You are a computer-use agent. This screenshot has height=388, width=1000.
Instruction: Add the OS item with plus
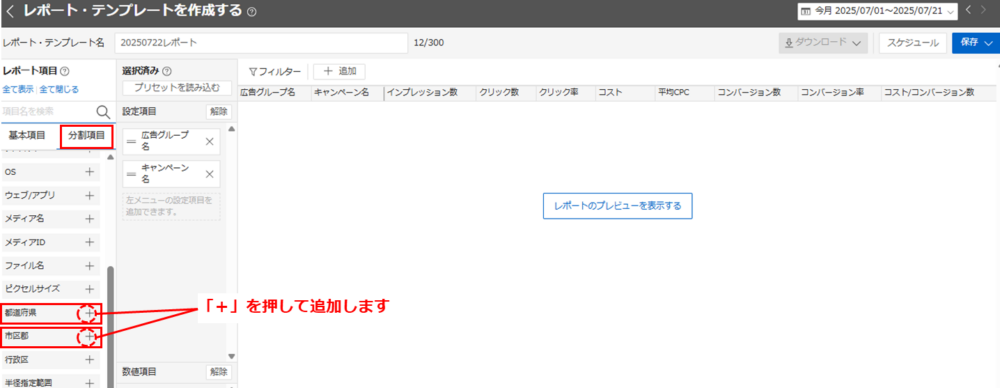(x=89, y=172)
